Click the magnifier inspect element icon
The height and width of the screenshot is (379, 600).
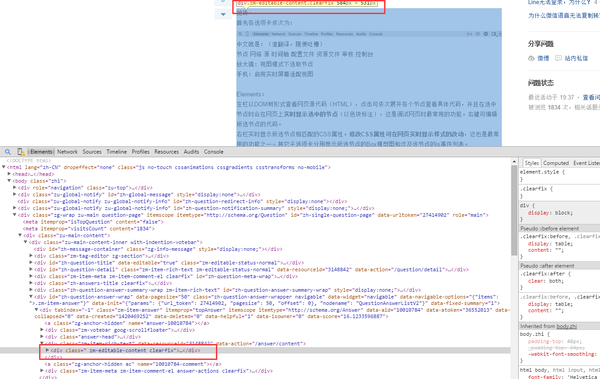click(8, 152)
